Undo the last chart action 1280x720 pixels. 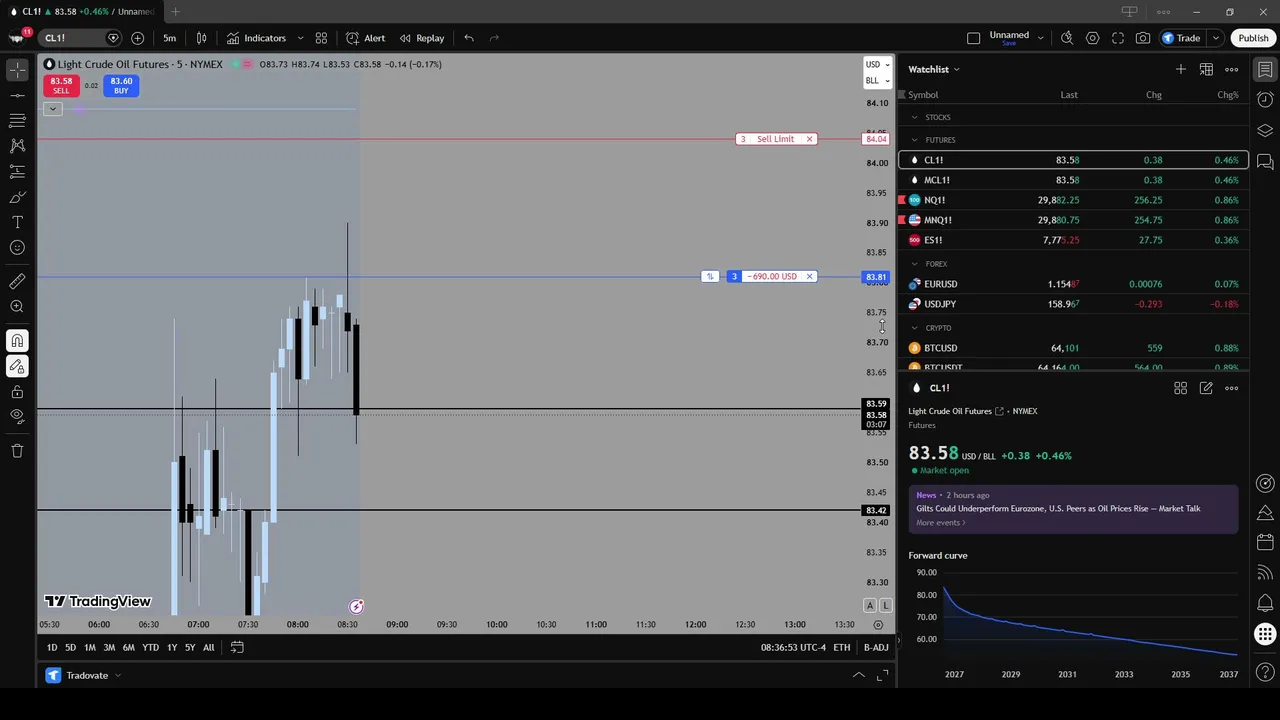pyautogui.click(x=469, y=38)
